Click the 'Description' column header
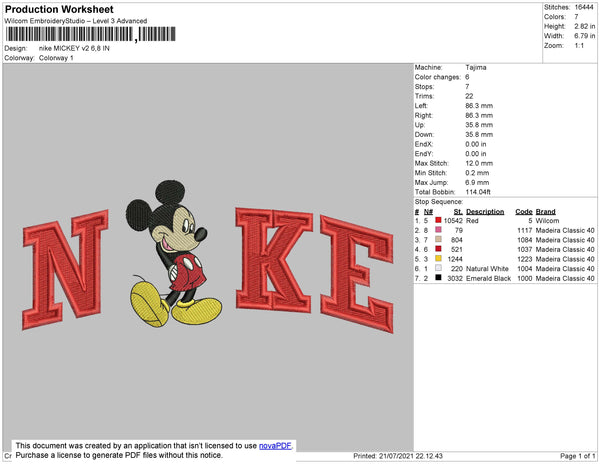The image size is (600, 464). click(485, 212)
